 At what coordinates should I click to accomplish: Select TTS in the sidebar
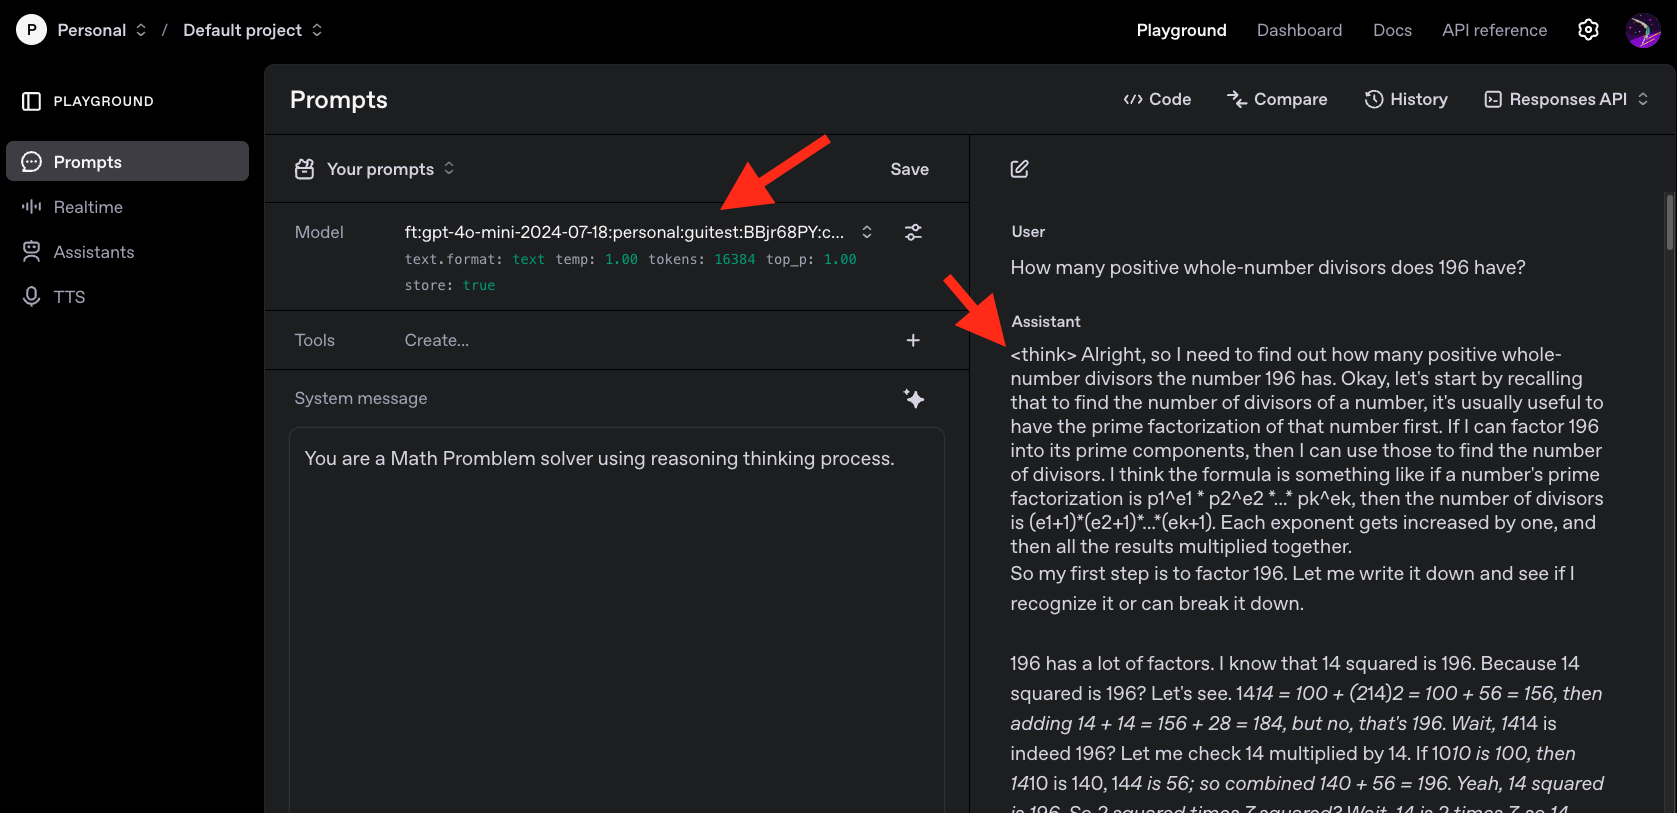[127, 297]
